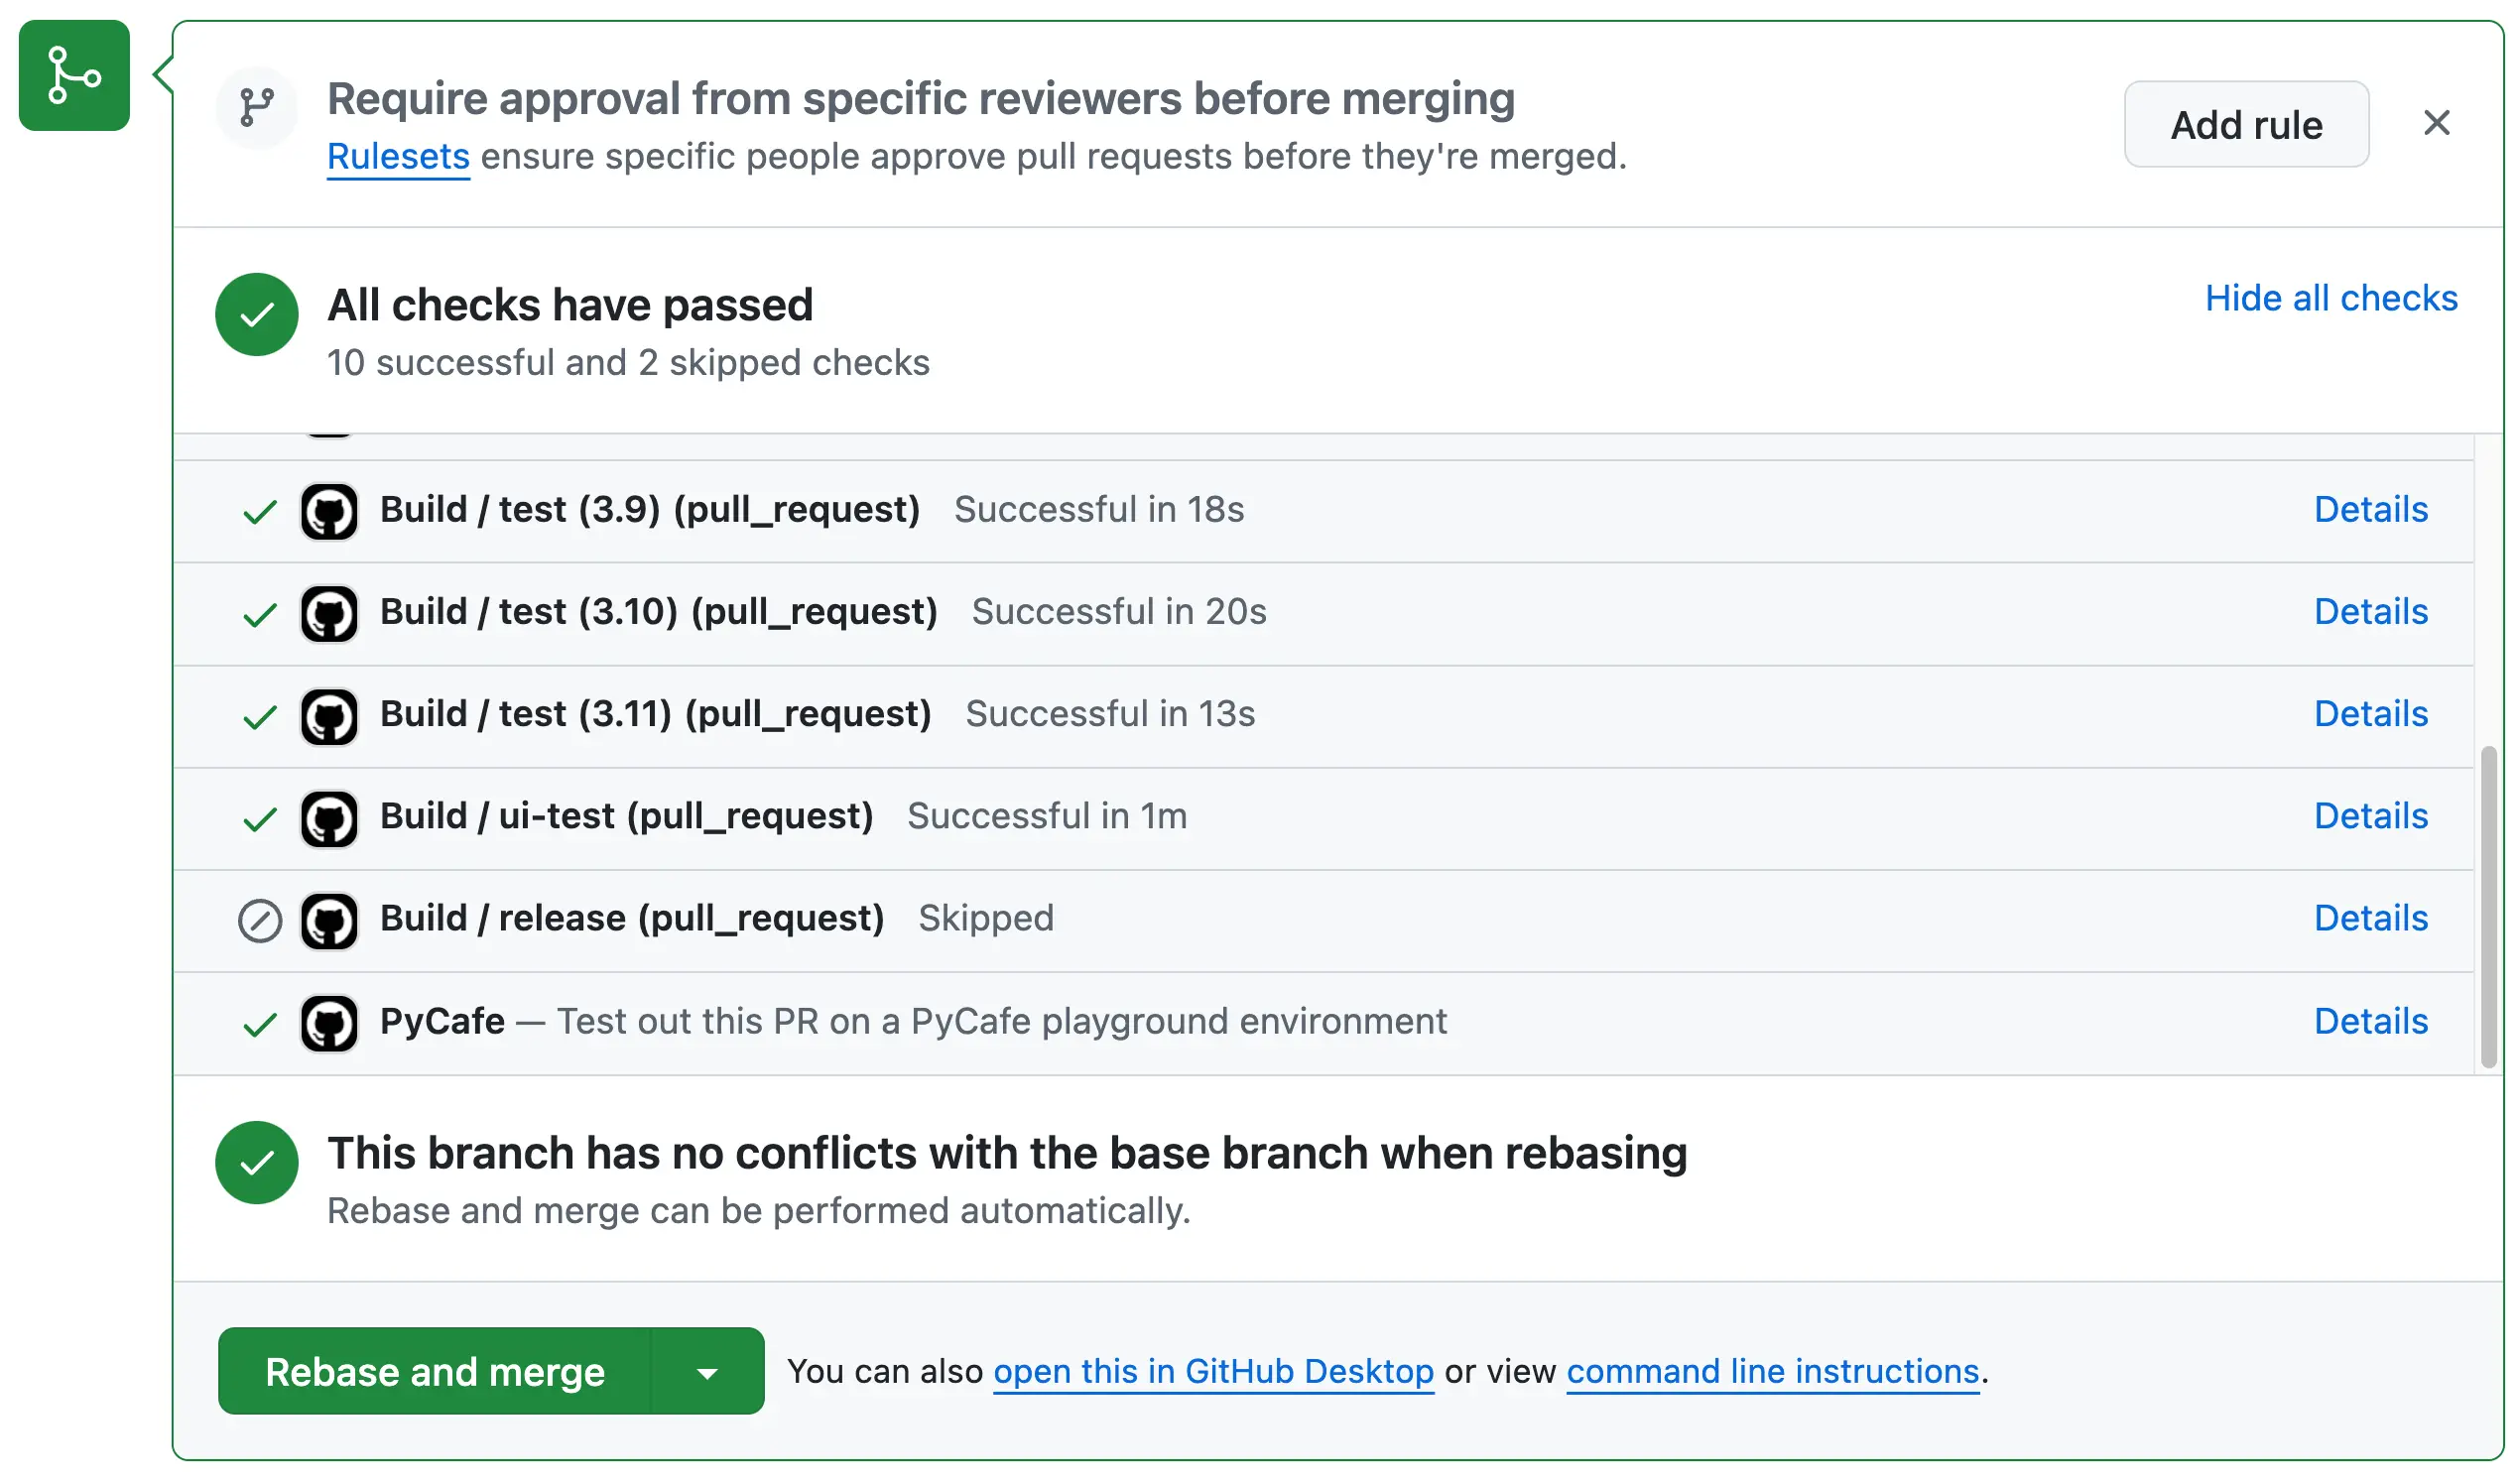Screen dimensions: 2520x1484
Task: Click GitHub avatar for ui-test check
Action: point(329,819)
